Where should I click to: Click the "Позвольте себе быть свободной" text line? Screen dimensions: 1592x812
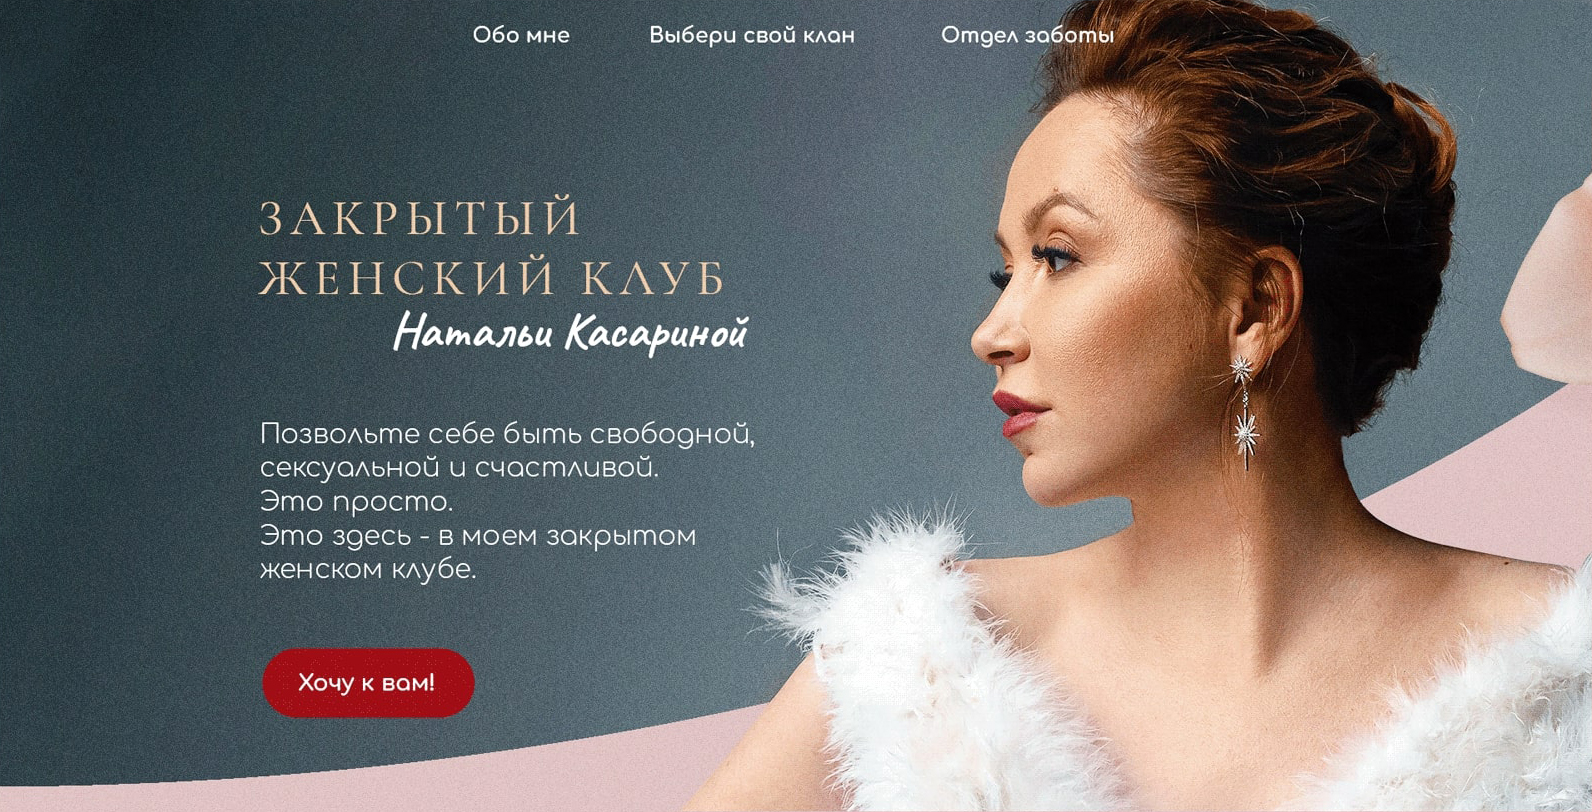[507, 435]
